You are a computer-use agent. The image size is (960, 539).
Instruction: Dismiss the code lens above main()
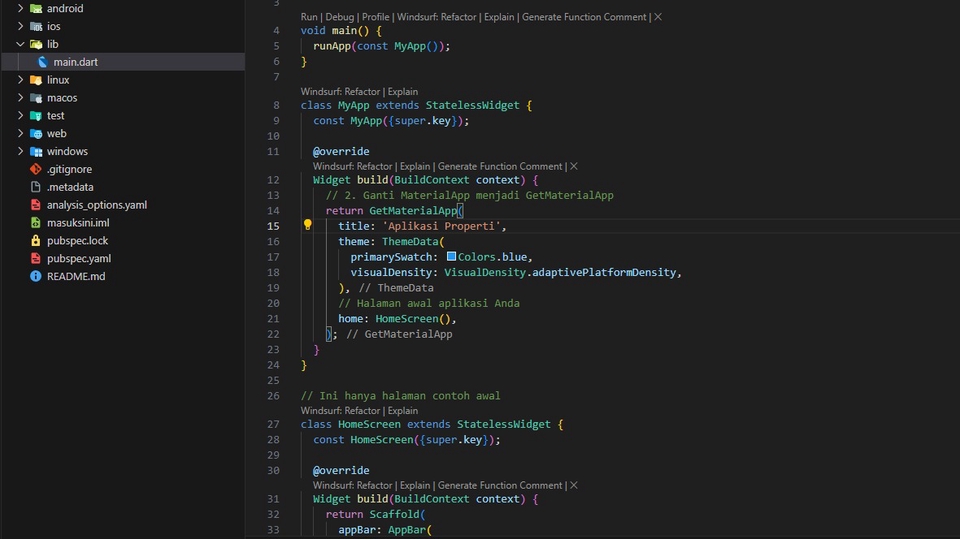[x=658, y=17]
